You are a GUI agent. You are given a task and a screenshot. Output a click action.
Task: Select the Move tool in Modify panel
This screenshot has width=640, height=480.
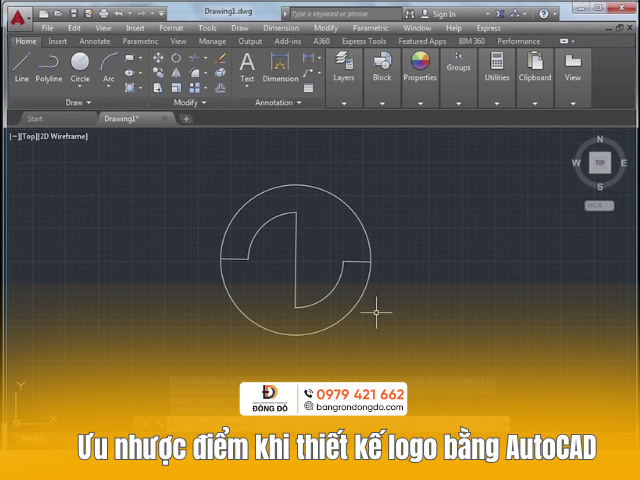[x=158, y=58]
